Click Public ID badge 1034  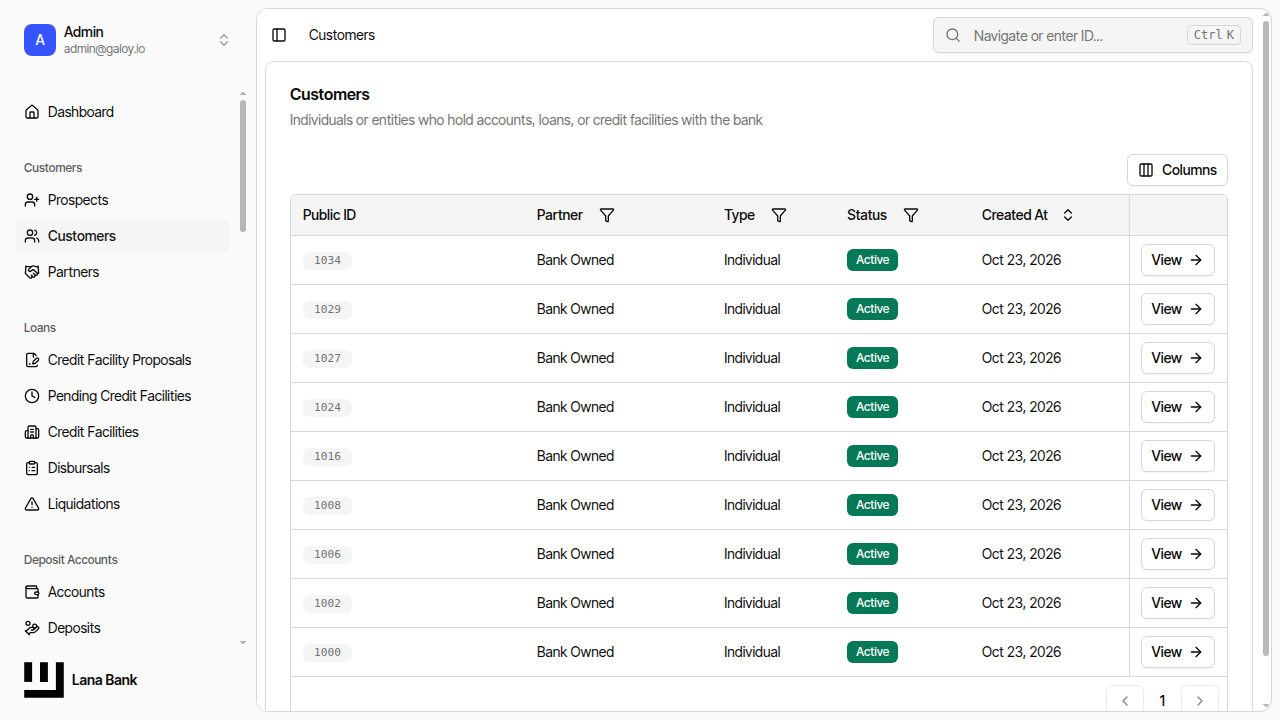coord(327,261)
